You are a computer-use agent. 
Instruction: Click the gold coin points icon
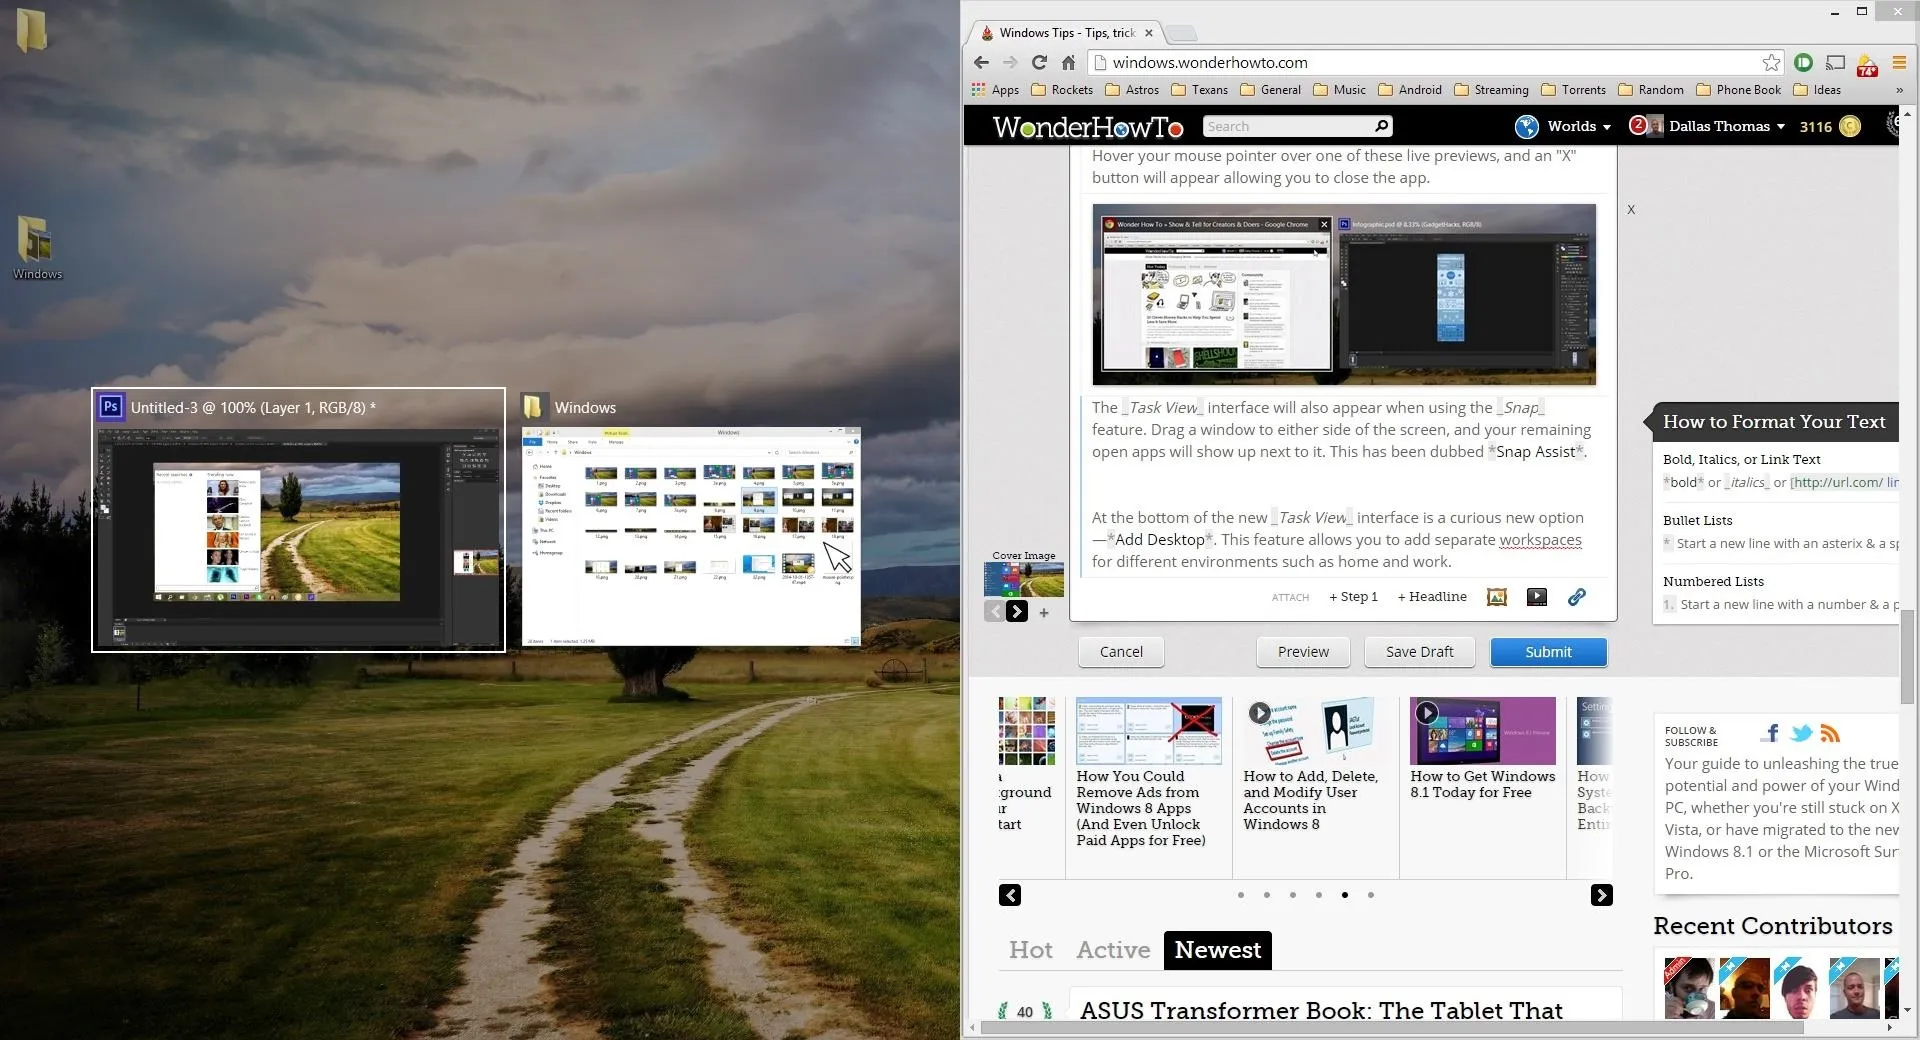click(x=1850, y=126)
